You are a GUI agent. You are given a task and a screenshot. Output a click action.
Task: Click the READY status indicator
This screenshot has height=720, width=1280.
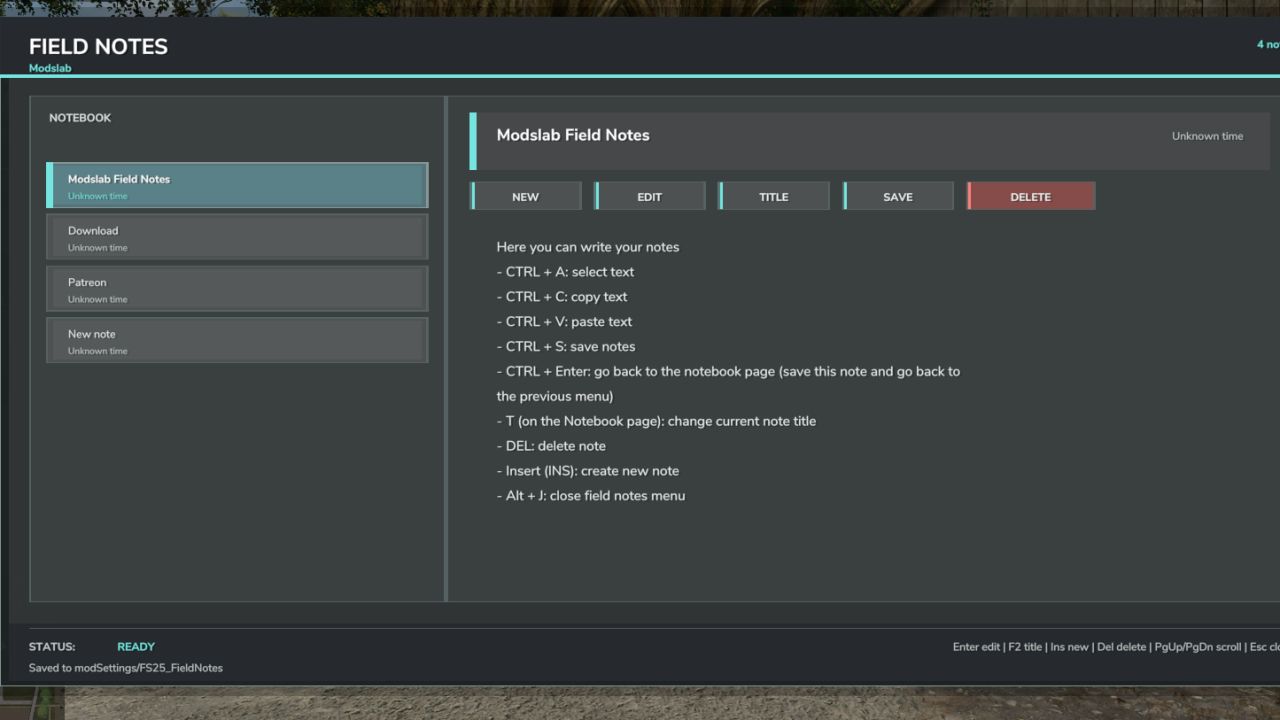[x=136, y=647]
